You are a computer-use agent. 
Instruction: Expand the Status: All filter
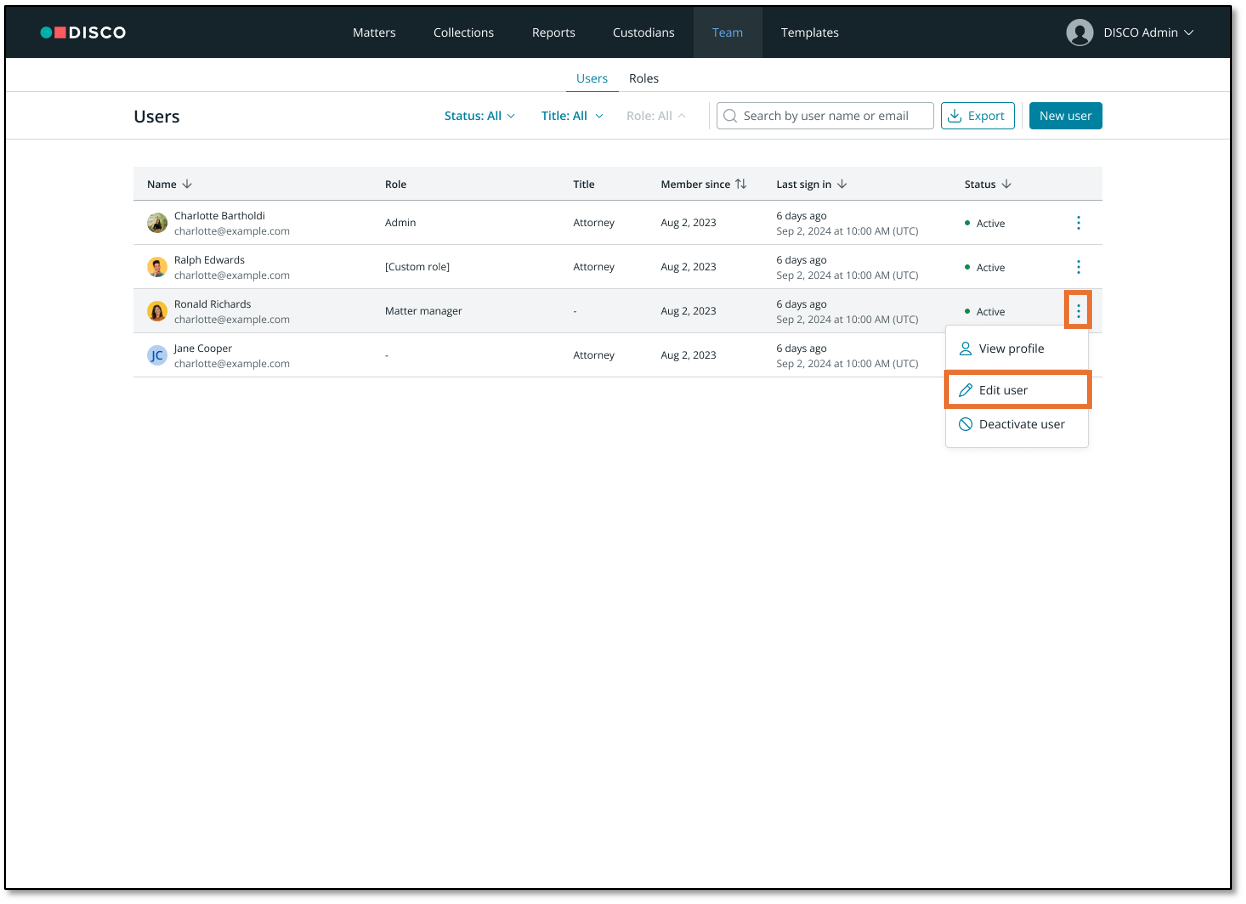click(x=479, y=116)
